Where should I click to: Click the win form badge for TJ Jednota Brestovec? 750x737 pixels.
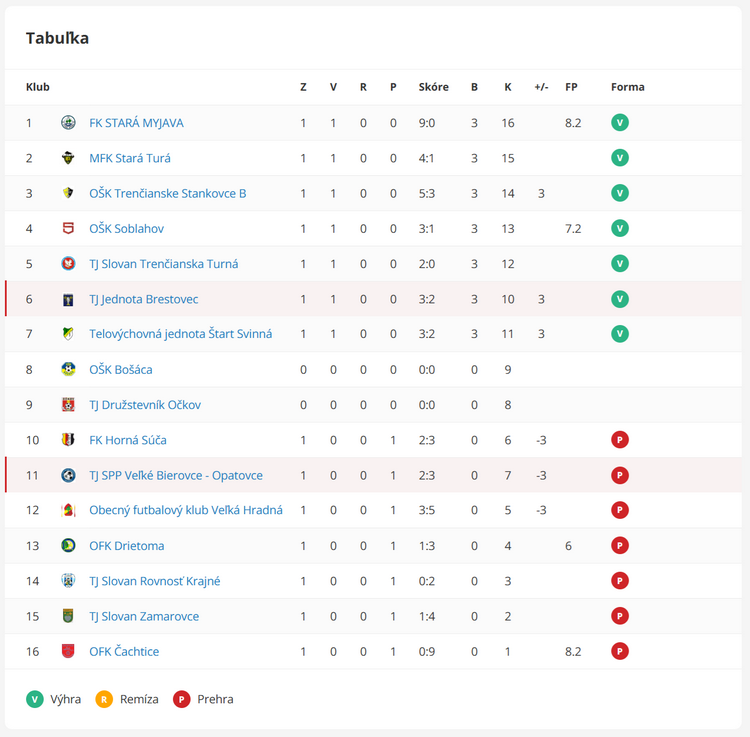(x=620, y=299)
